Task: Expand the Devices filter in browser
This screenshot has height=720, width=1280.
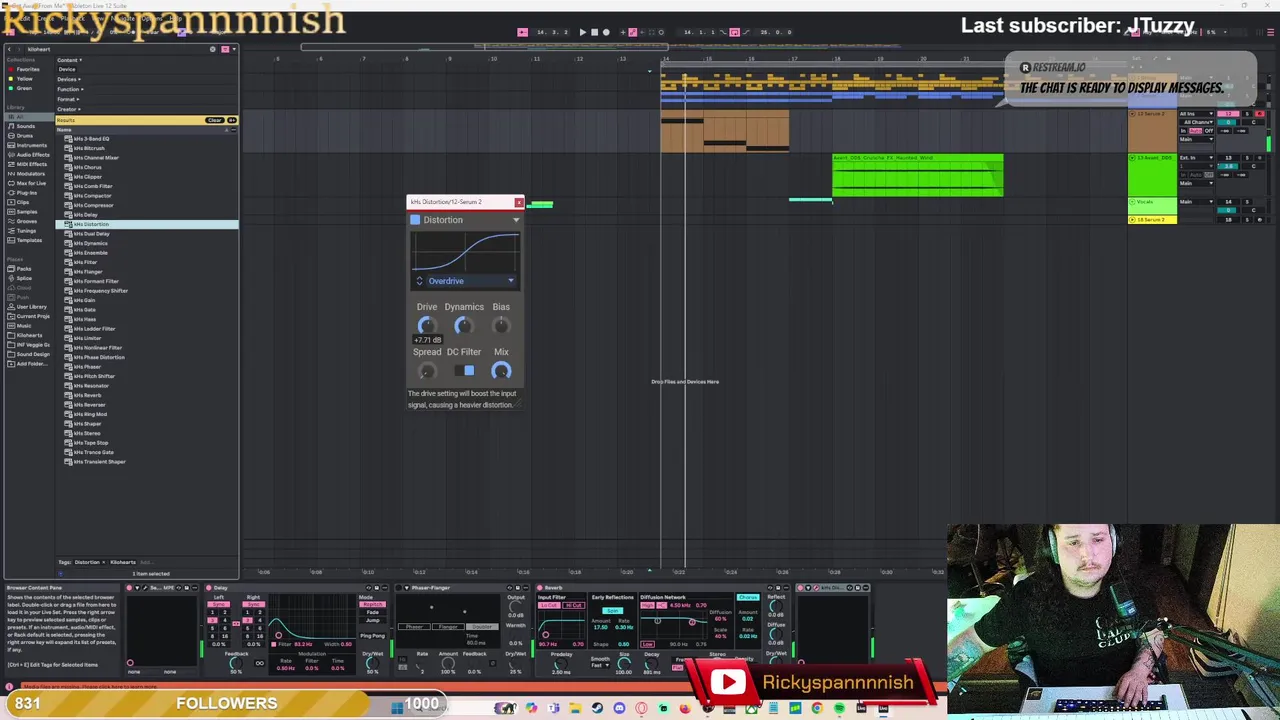Action: (x=70, y=79)
